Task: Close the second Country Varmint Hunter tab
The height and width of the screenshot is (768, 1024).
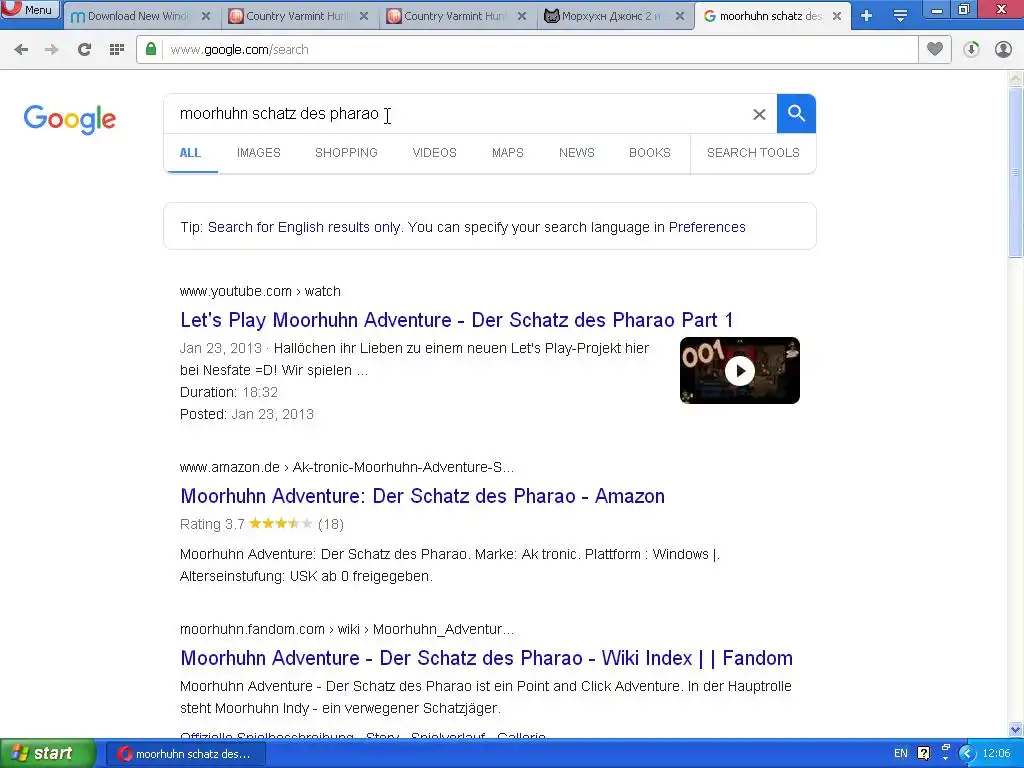Action: tap(522, 16)
